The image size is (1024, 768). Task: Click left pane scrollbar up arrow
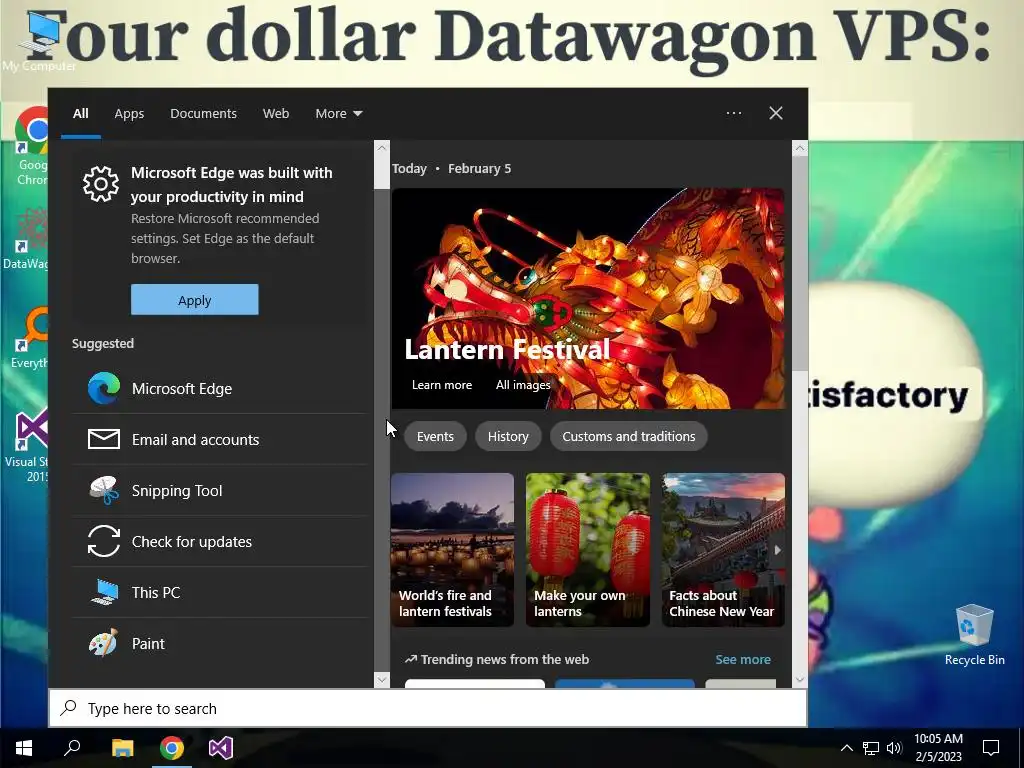coord(382,148)
